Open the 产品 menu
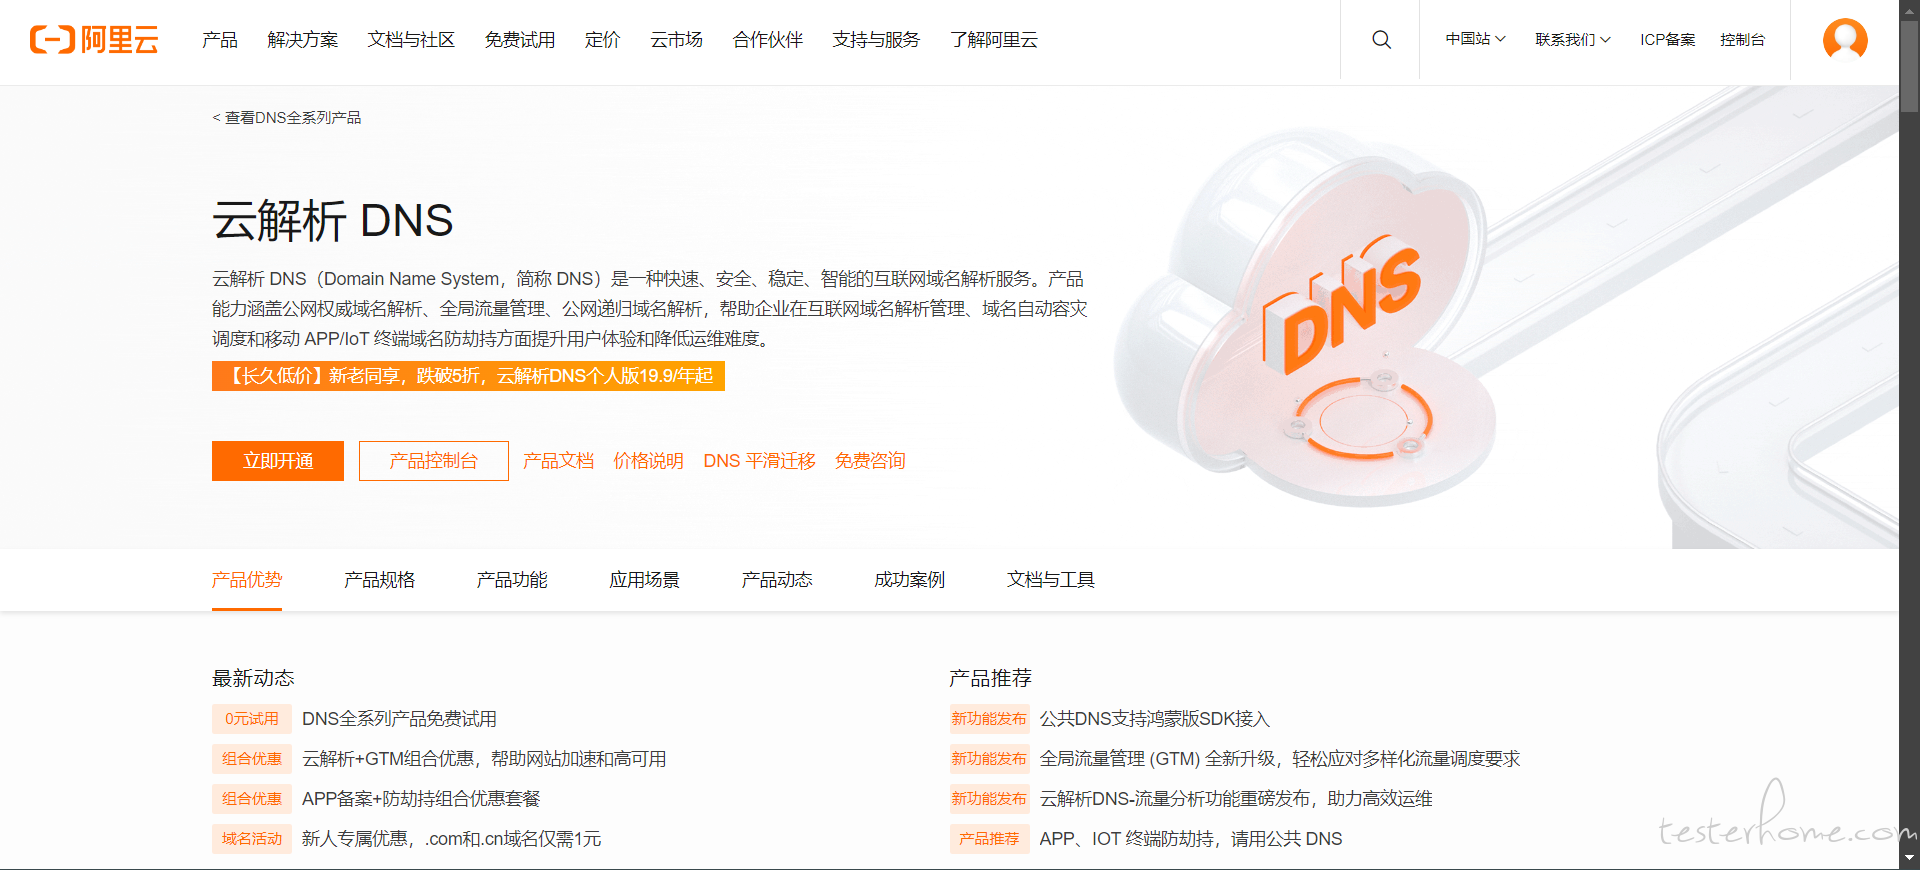 [220, 40]
